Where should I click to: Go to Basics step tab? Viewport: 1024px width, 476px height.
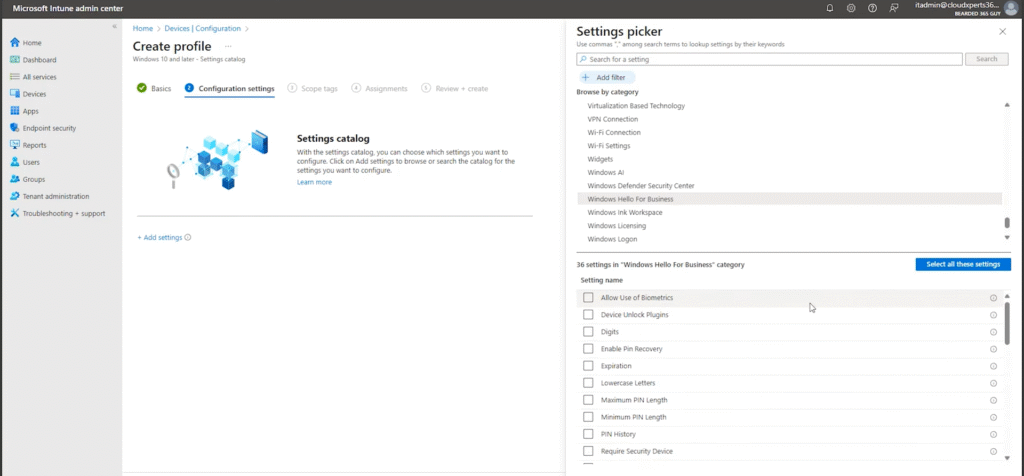tap(154, 88)
